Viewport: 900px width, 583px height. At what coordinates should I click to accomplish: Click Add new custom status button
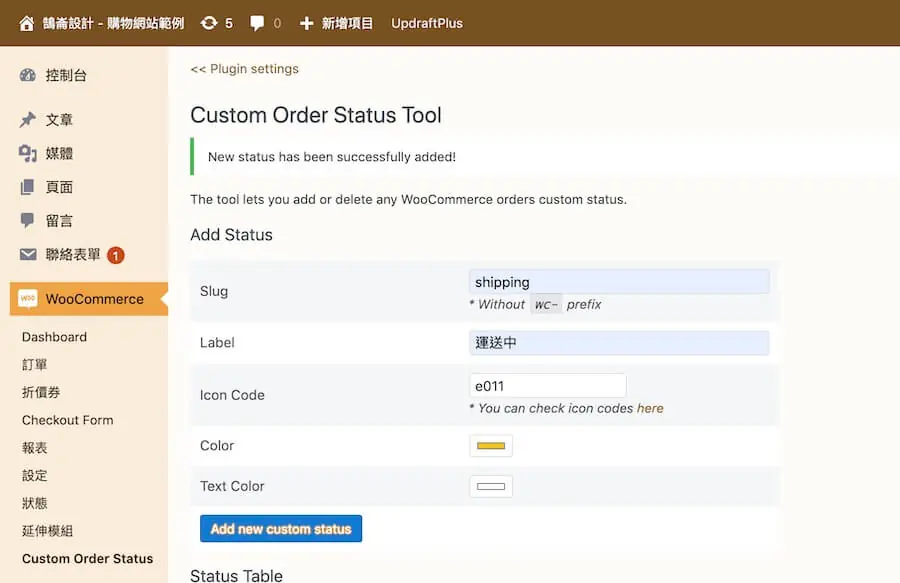click(x=281, y=528)
